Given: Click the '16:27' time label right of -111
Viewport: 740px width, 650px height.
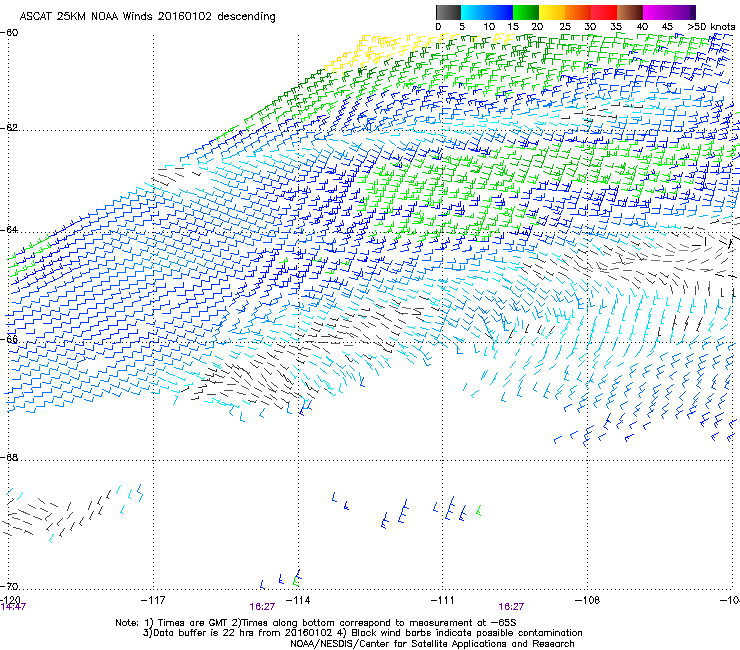Looking at the screenshot, I should point(511,607).
